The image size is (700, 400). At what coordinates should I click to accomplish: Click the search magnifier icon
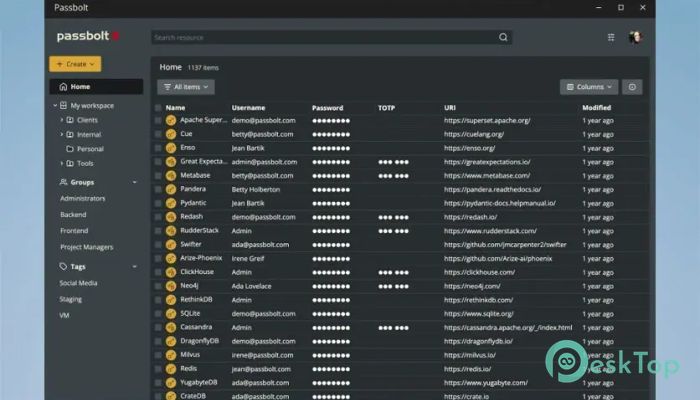point(503,38)
